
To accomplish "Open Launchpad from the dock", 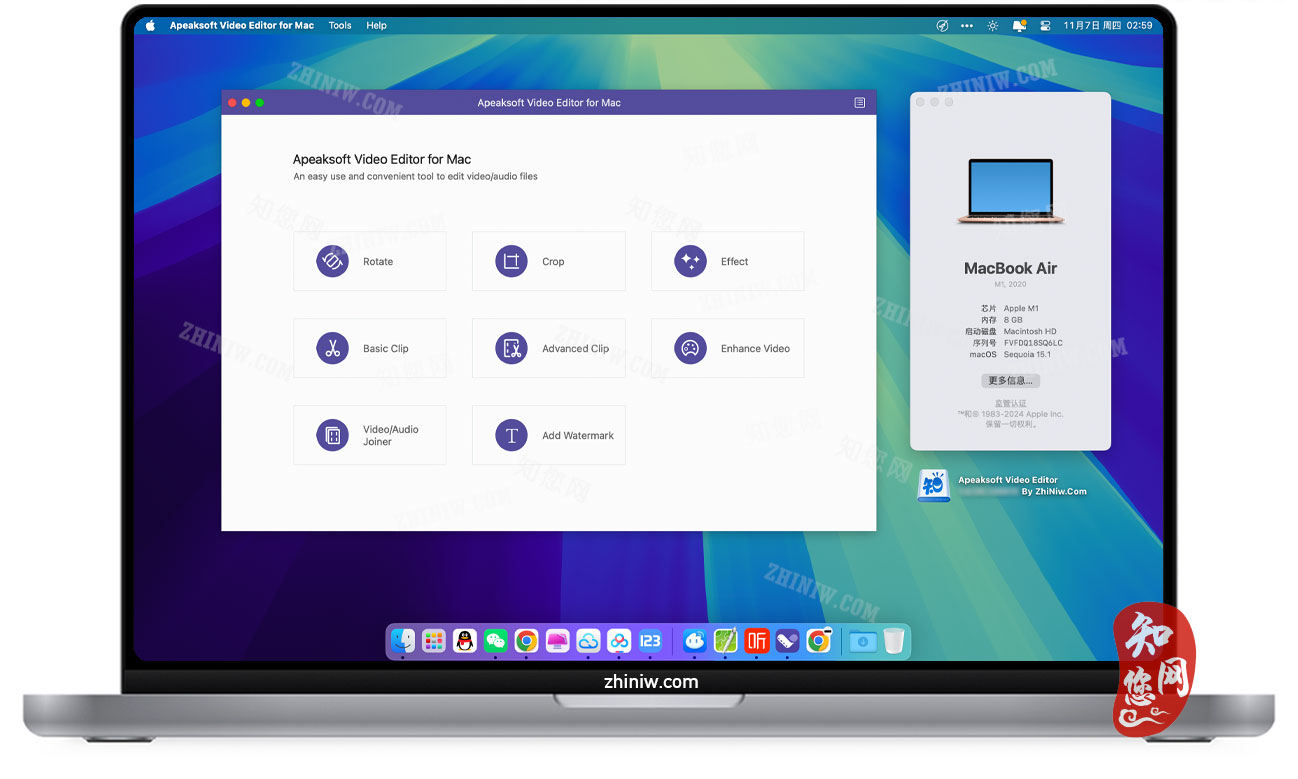I will (434, 641).
